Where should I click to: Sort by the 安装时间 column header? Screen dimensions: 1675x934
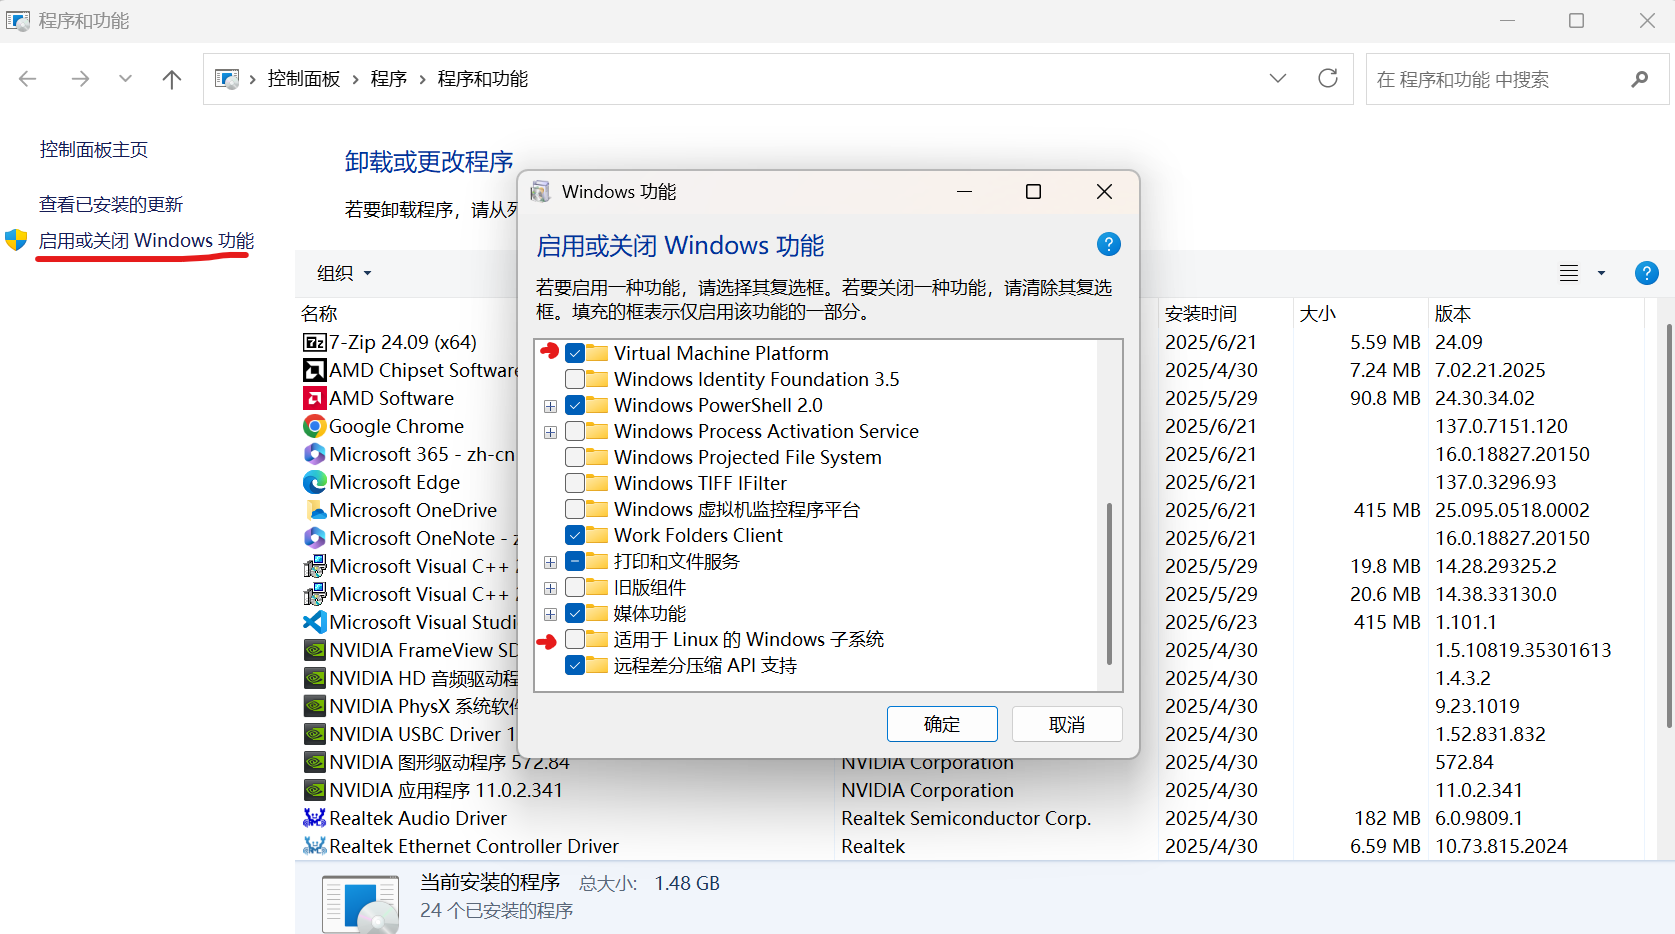click(1201, 314)
